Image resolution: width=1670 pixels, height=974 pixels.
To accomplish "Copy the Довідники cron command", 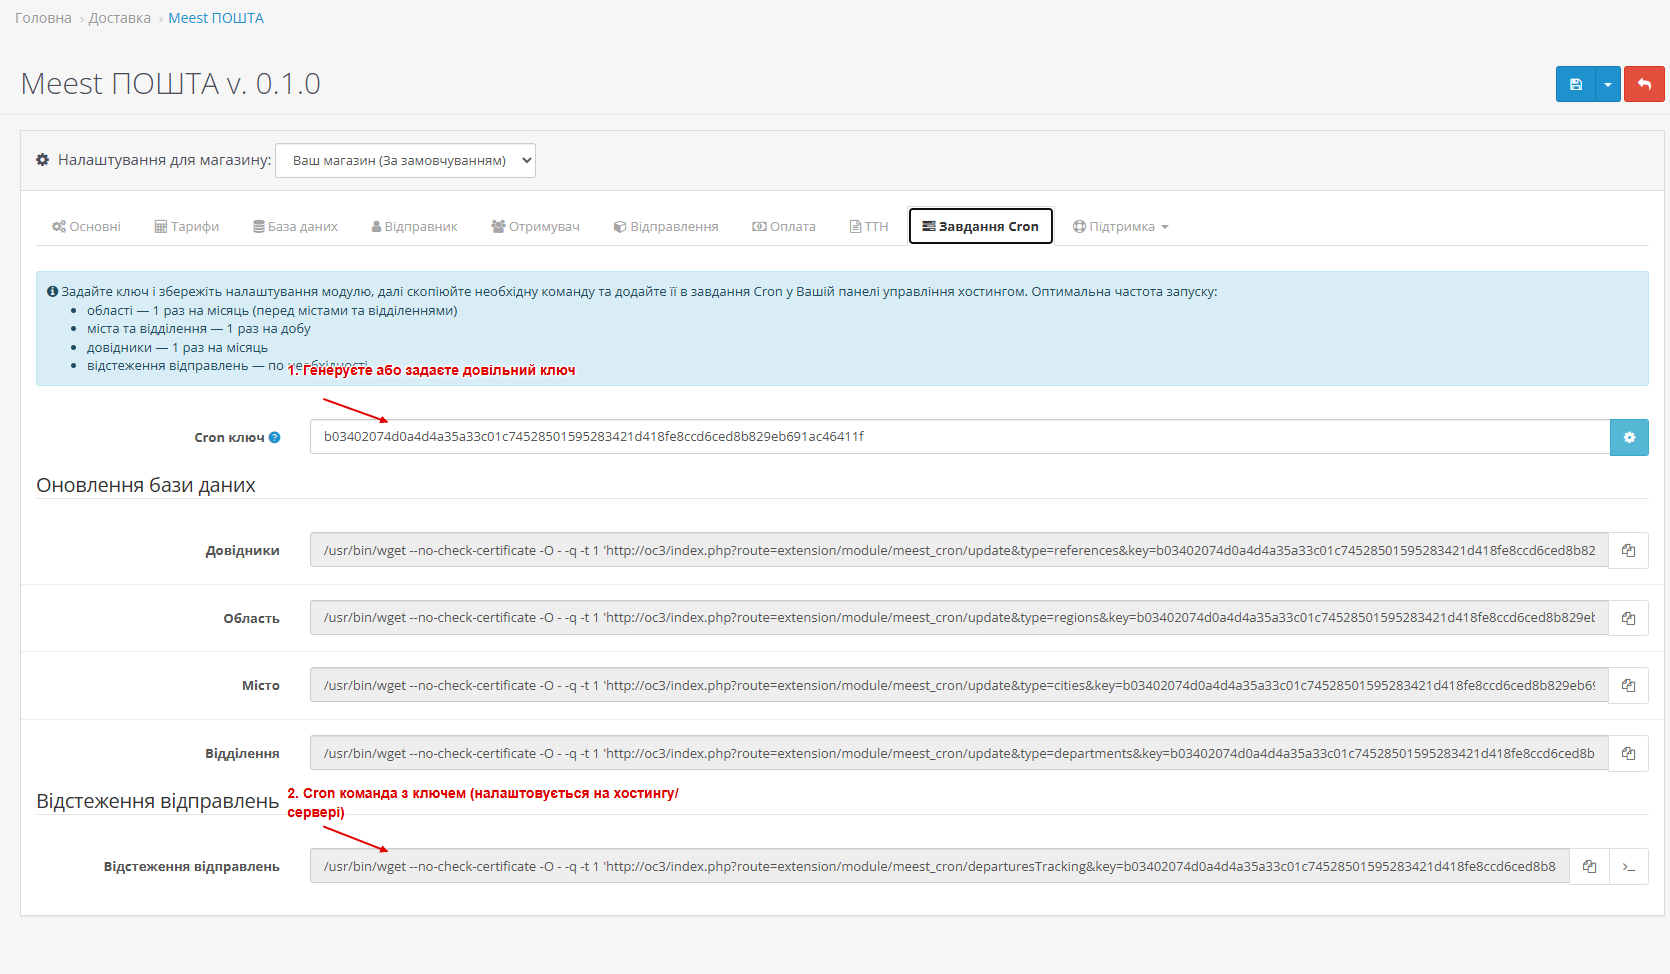I will [x=1628, y=551].
